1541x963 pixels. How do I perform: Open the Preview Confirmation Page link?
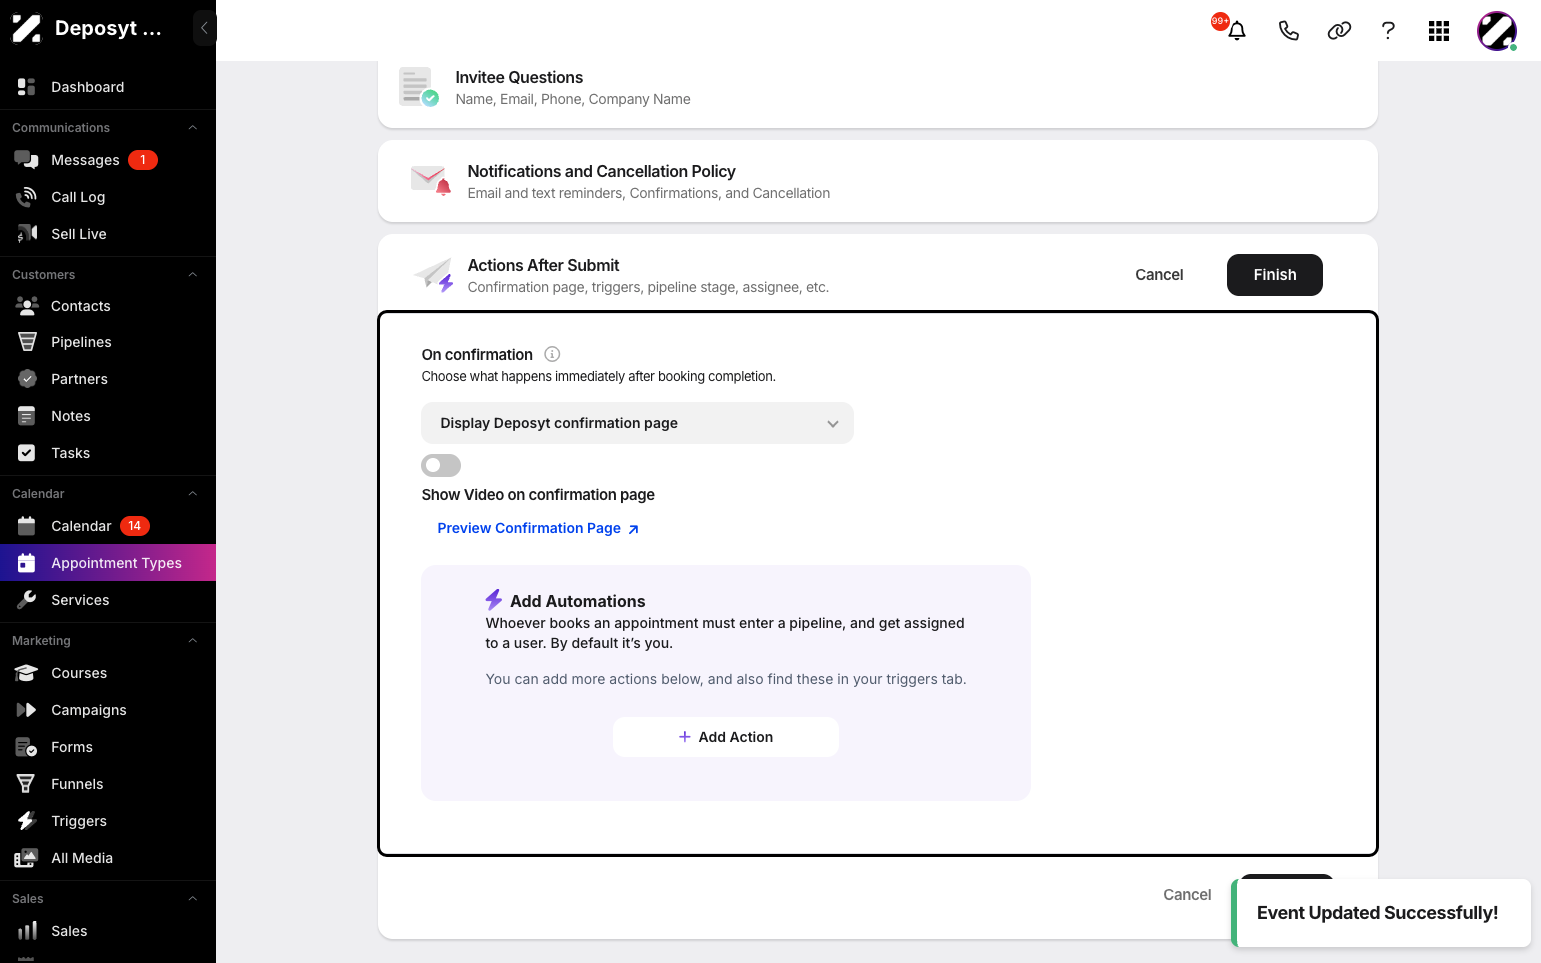click(538, 528)
